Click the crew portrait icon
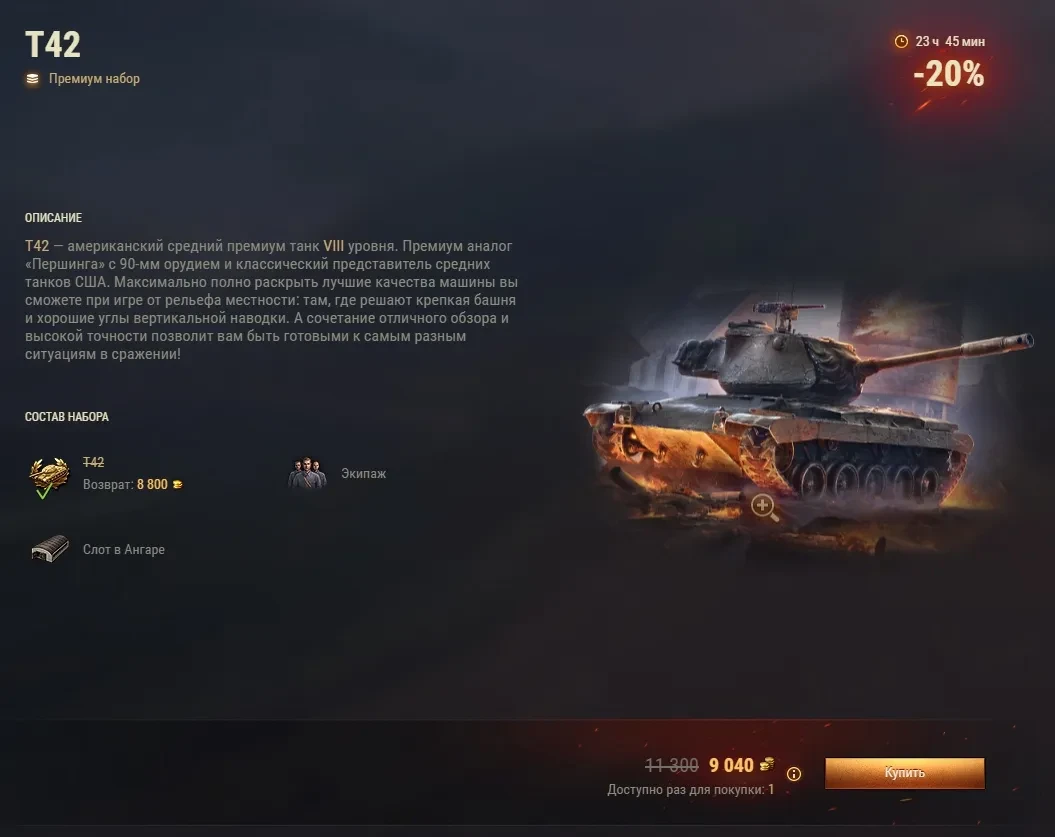Viewport: 1055px width, 837px height. 307,474
